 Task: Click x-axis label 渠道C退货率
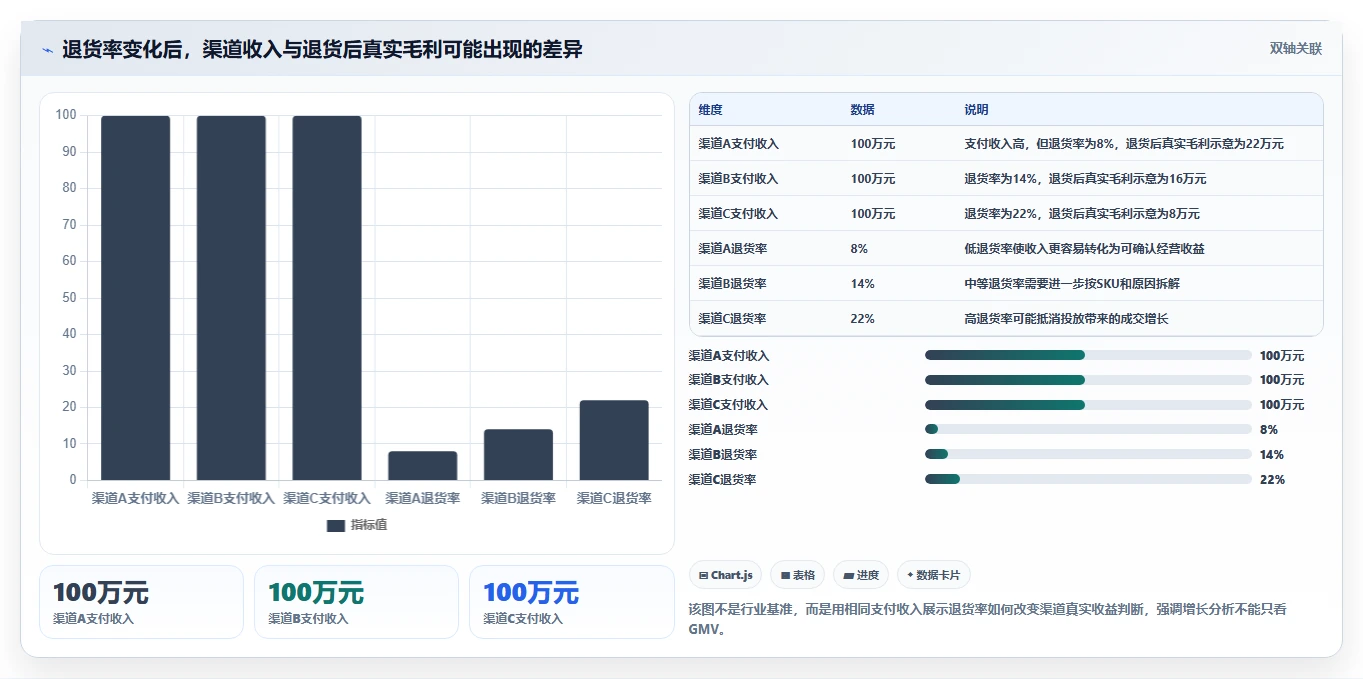pyautogui.click(x=614, y=498)
